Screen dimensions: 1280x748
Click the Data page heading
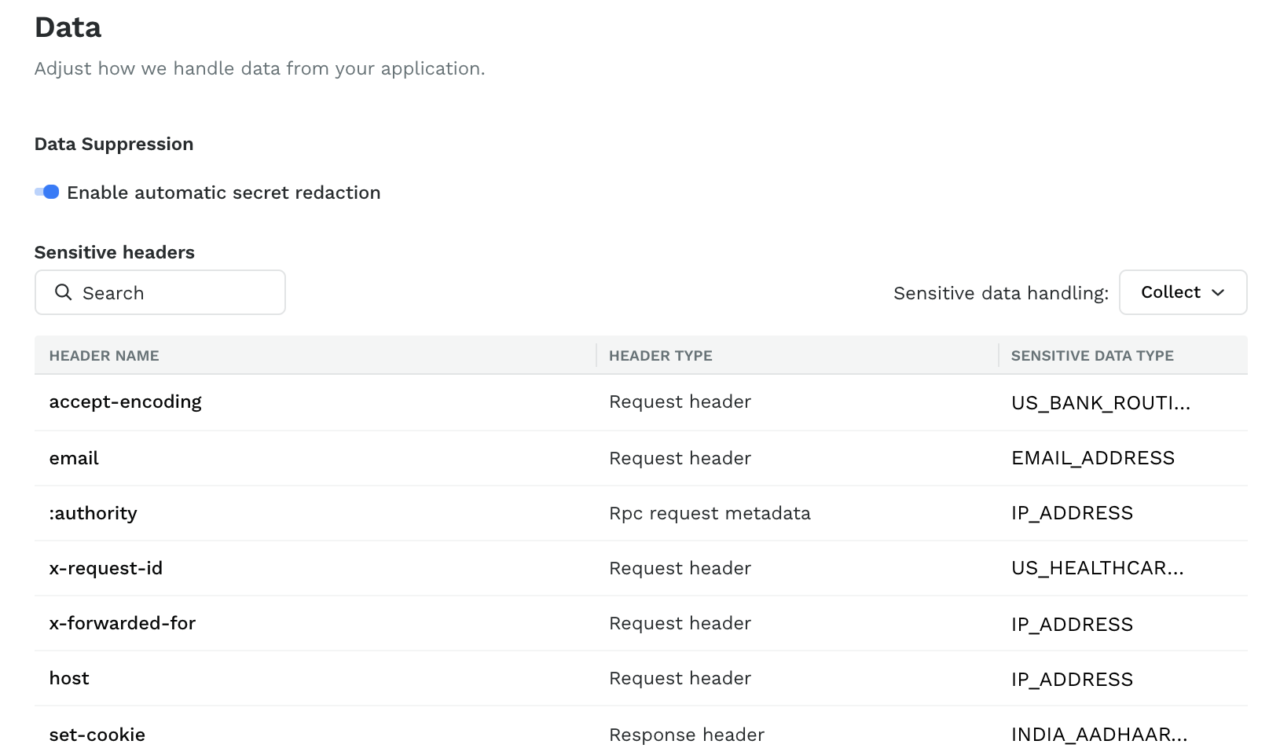click(x=68, y=27)
